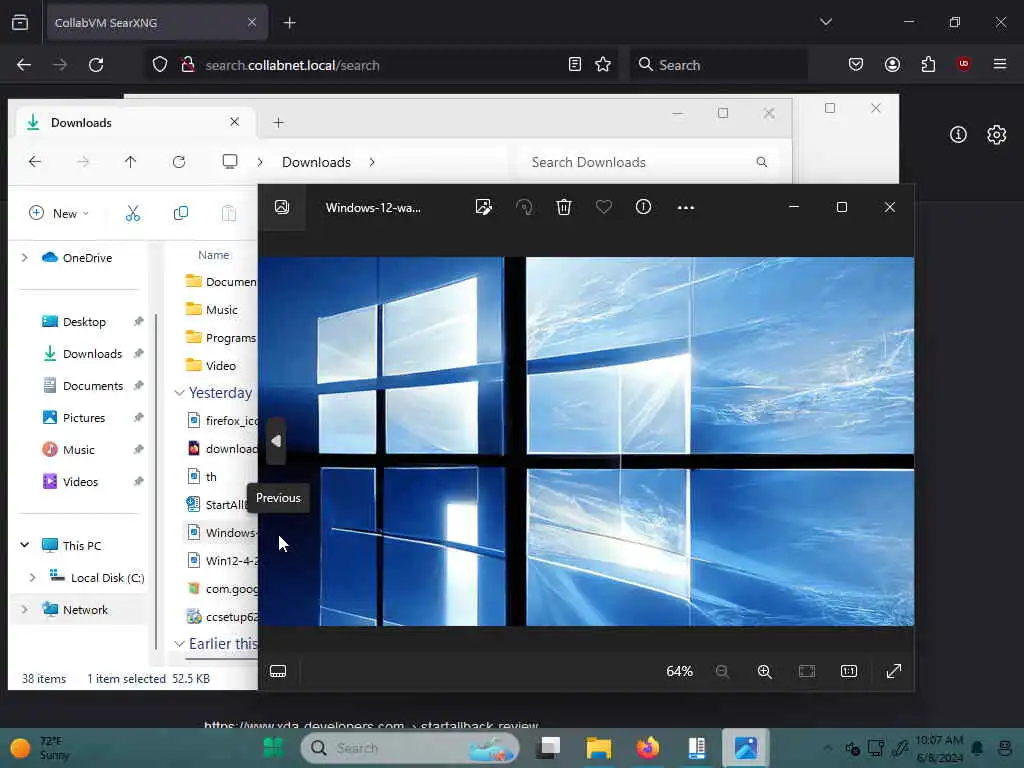This screenshot has height=768, width=1024.
Task: Click the Name column header
Action: [x=214, y=255]
